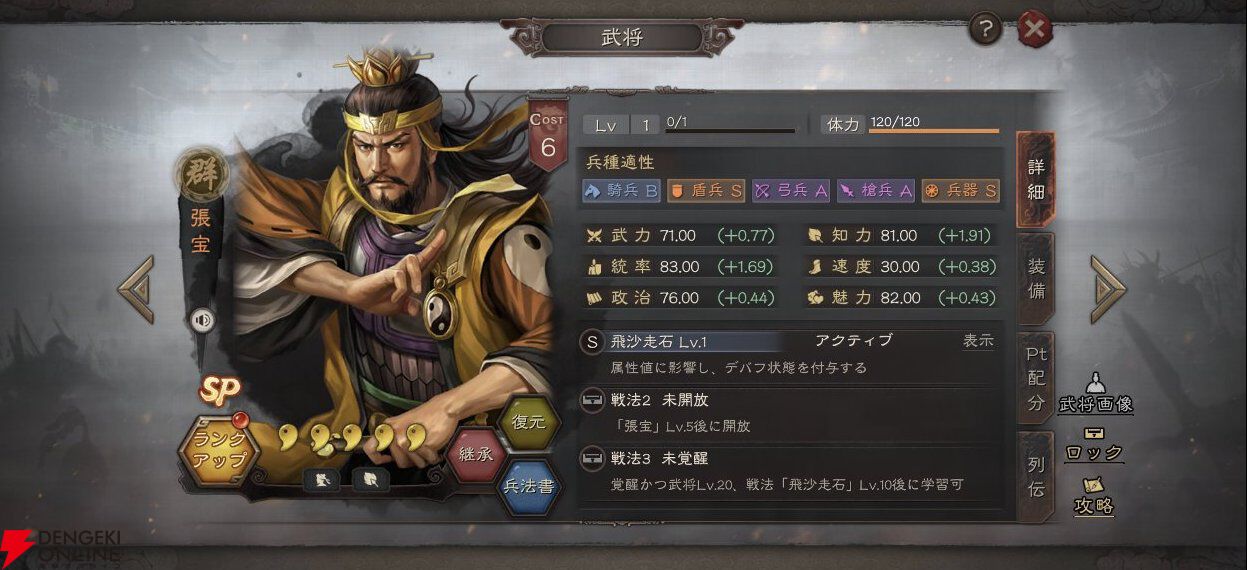Open the help question mark icon
The width and height of the screenshot is (1247, 570).
coord(985,30)
